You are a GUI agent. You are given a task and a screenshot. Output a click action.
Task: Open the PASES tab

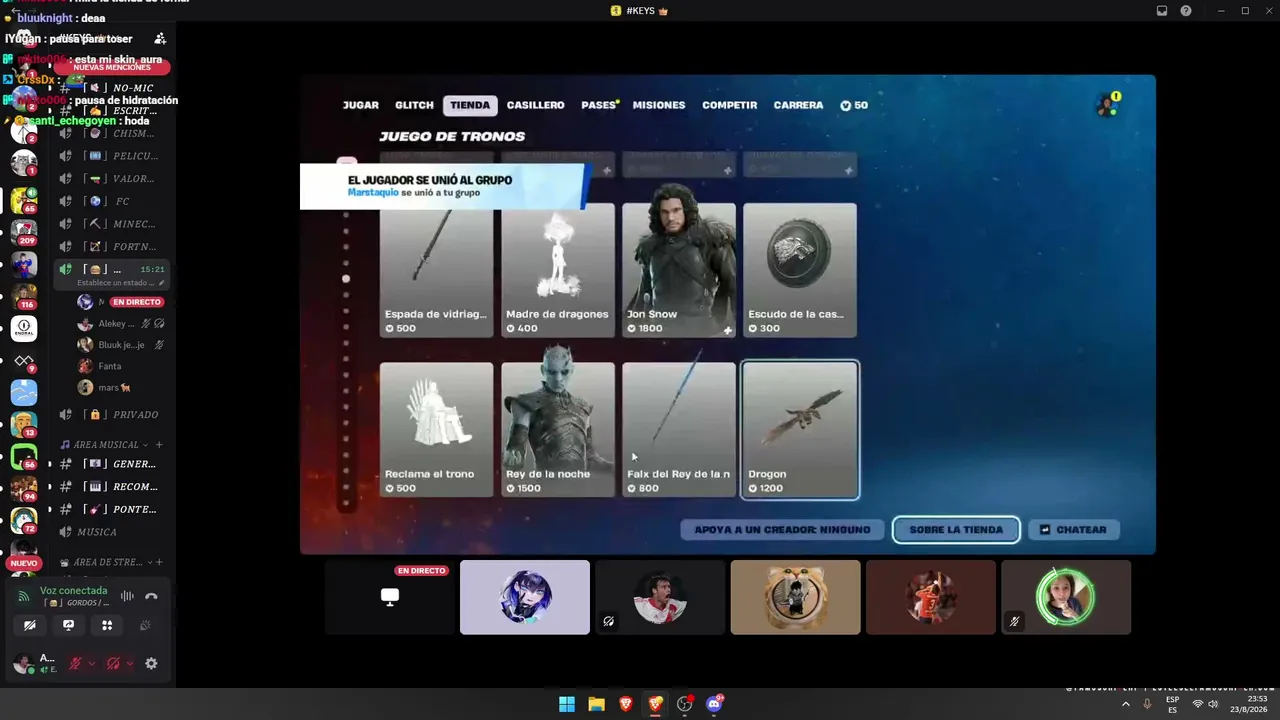pos(599,105)
